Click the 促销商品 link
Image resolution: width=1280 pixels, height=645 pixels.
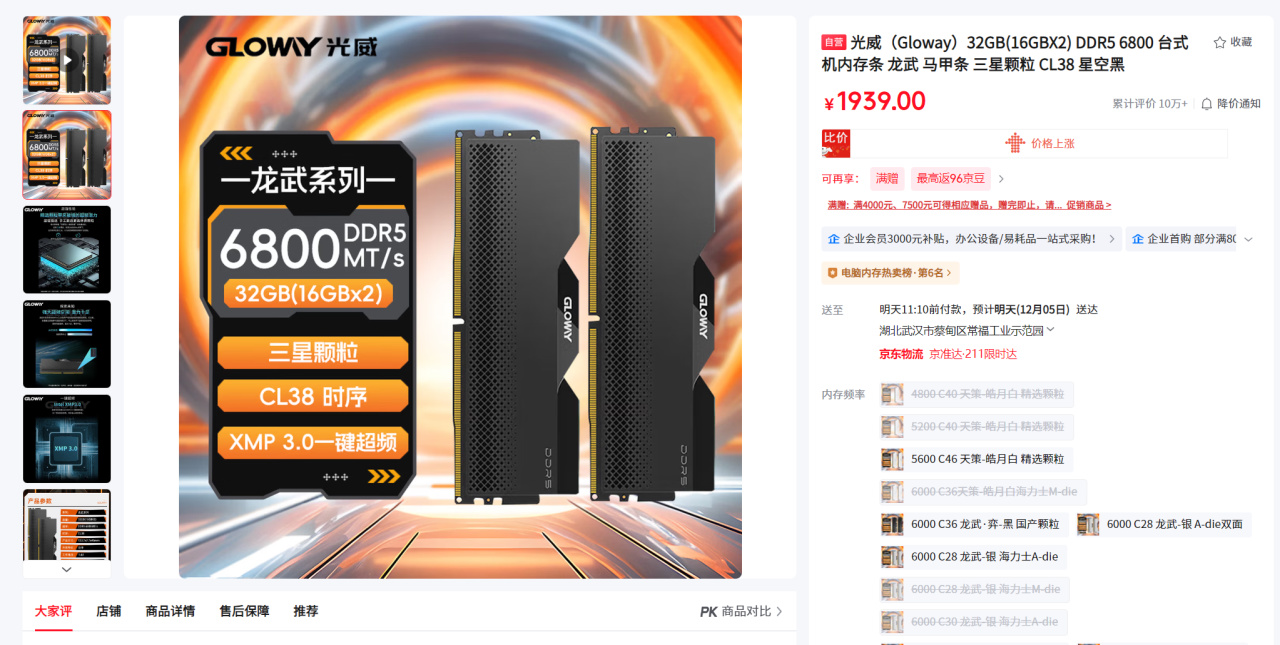(x=1088, y=205)
